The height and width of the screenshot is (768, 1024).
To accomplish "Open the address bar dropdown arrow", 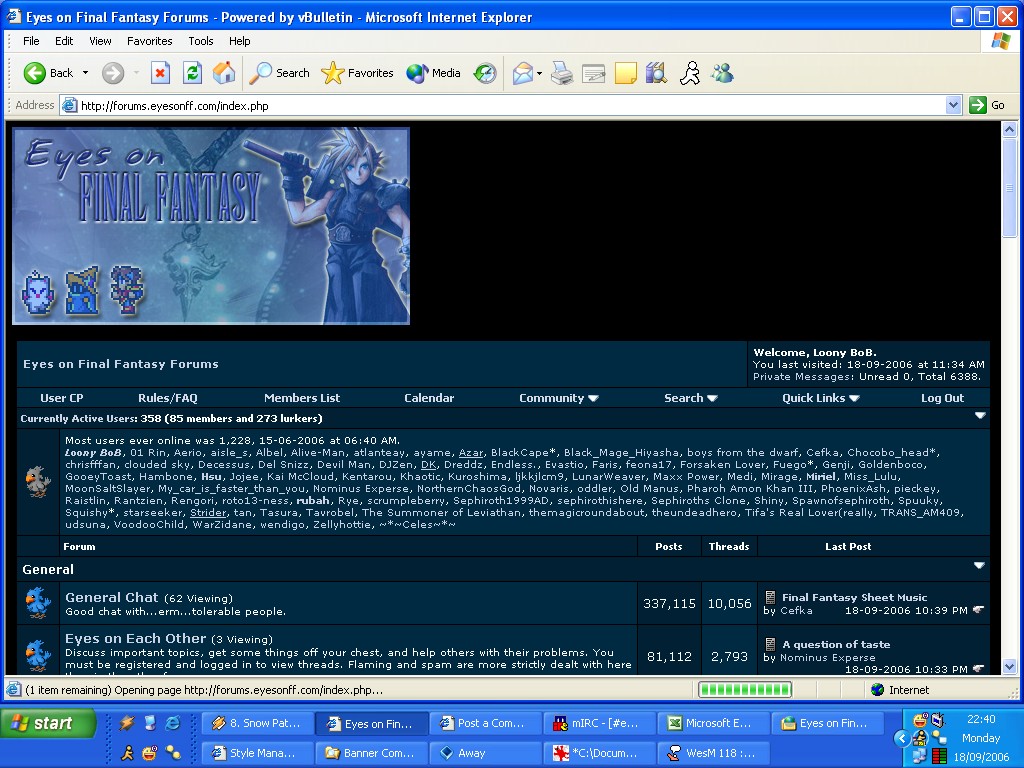I will point(953,105).
